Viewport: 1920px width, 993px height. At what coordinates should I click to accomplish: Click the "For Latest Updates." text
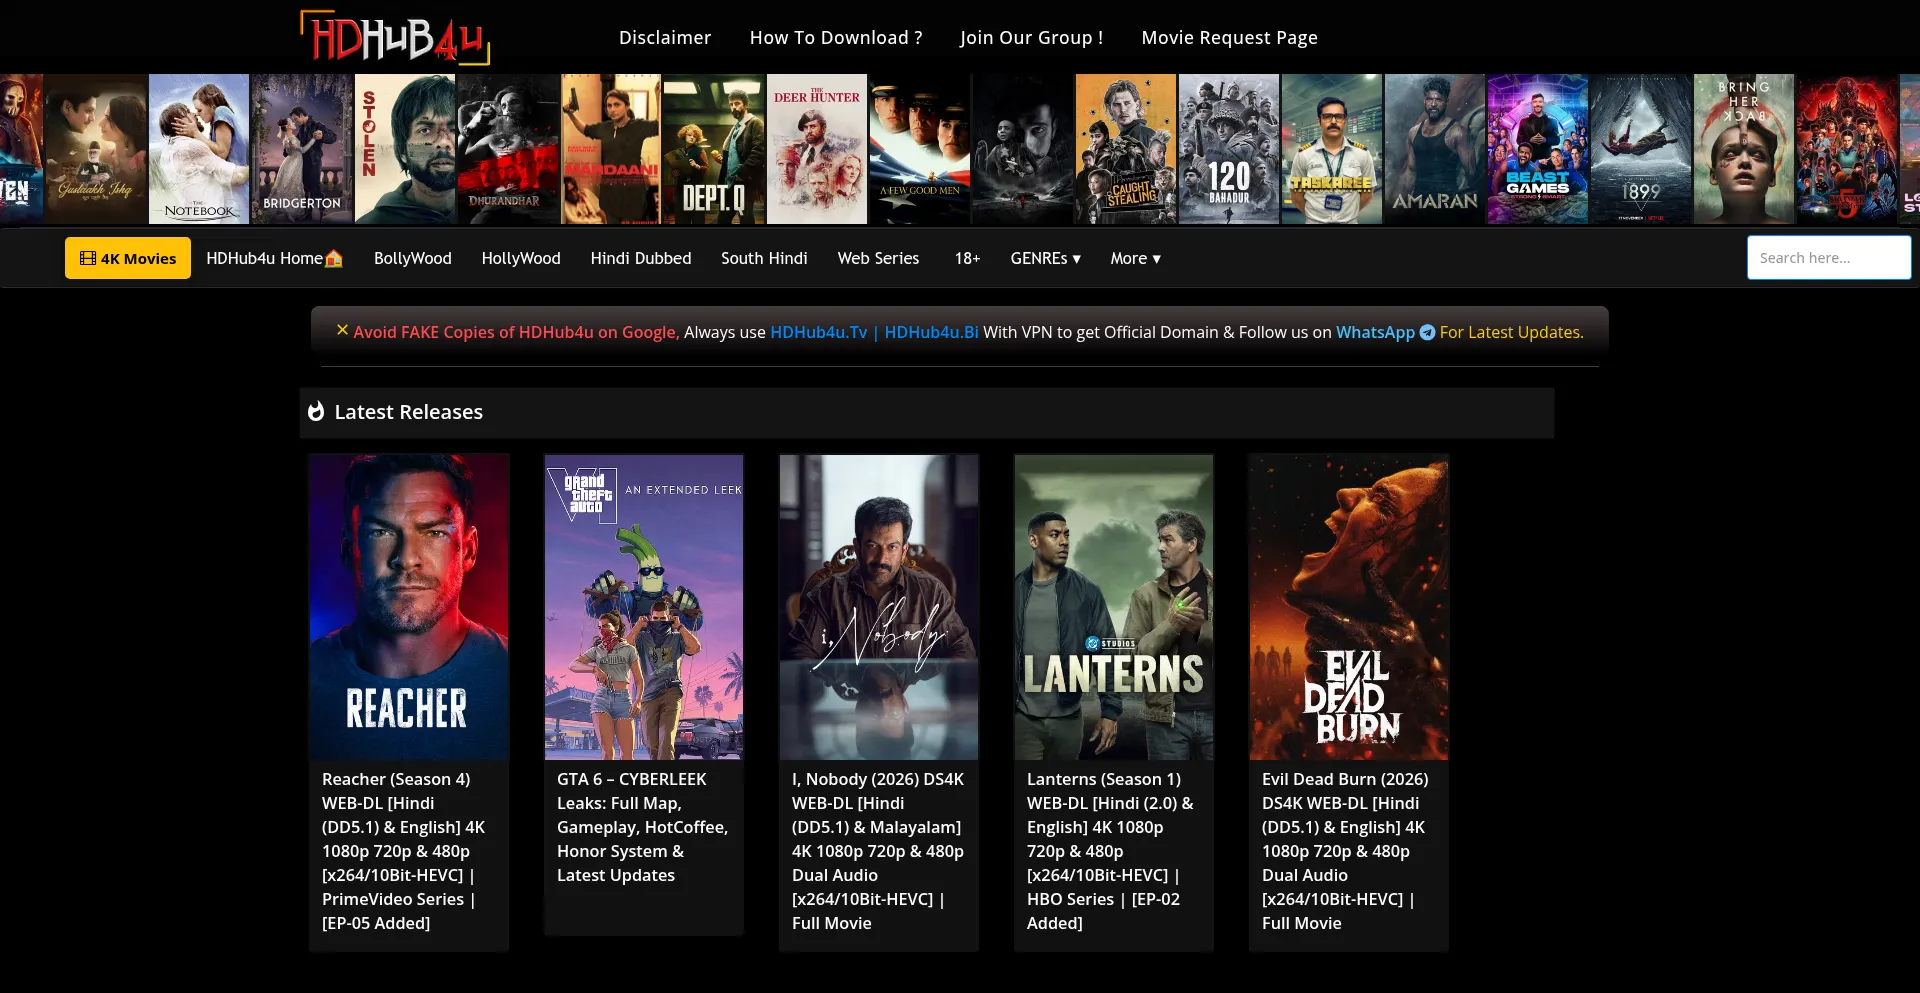pyautogui.click(x=1512, y=332)
